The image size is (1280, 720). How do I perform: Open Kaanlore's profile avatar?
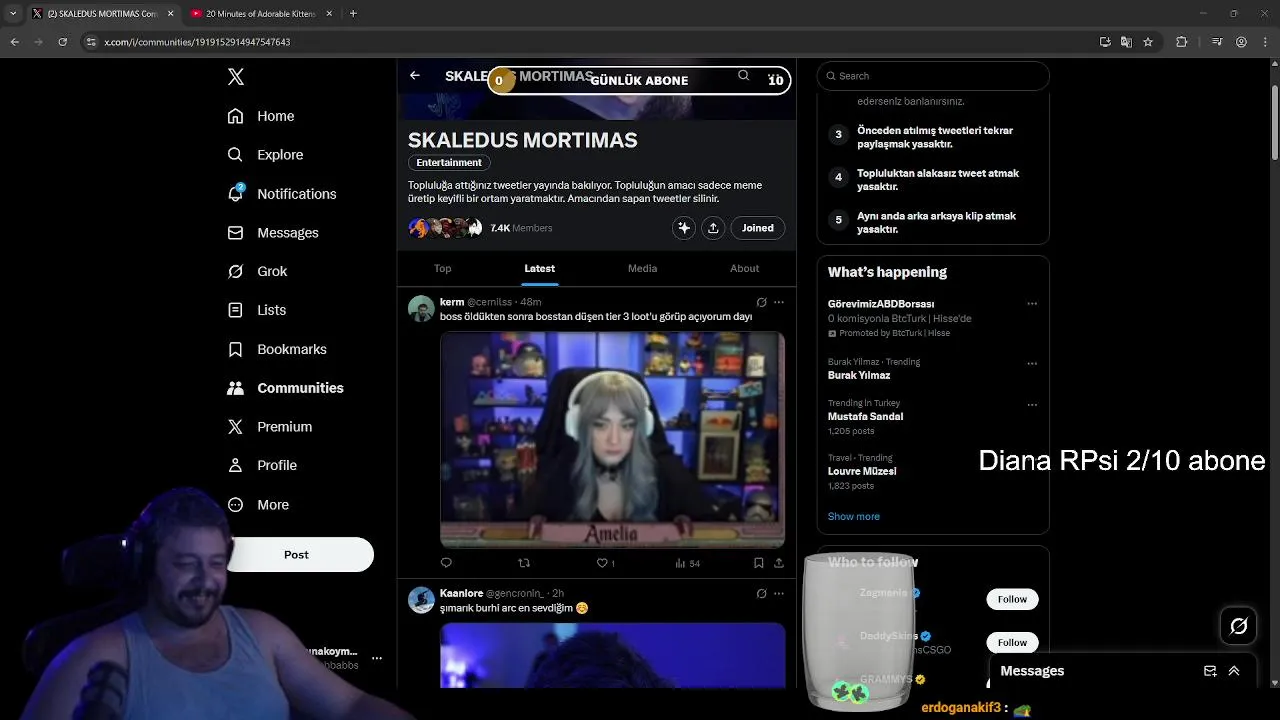(x=421, y=600)
